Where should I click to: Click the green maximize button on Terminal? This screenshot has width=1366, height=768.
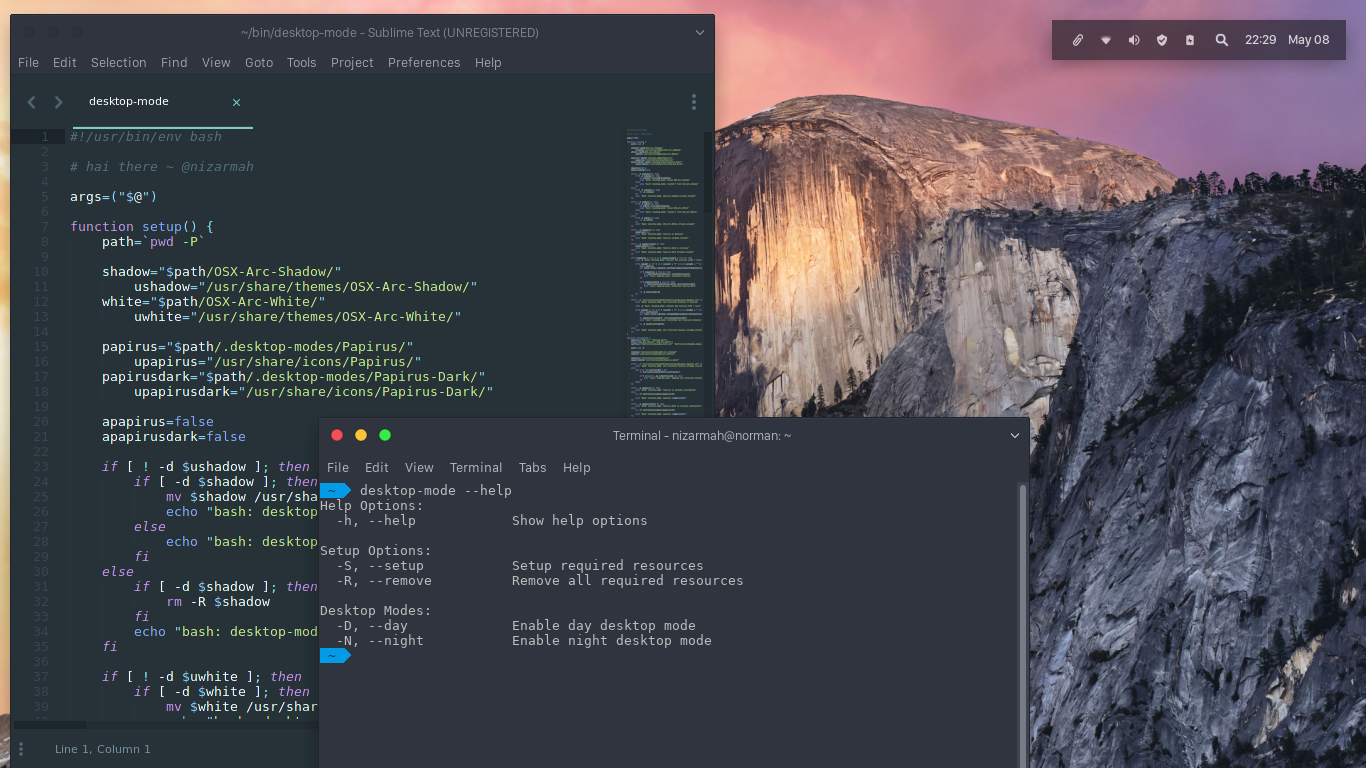[x=385, y=435]
